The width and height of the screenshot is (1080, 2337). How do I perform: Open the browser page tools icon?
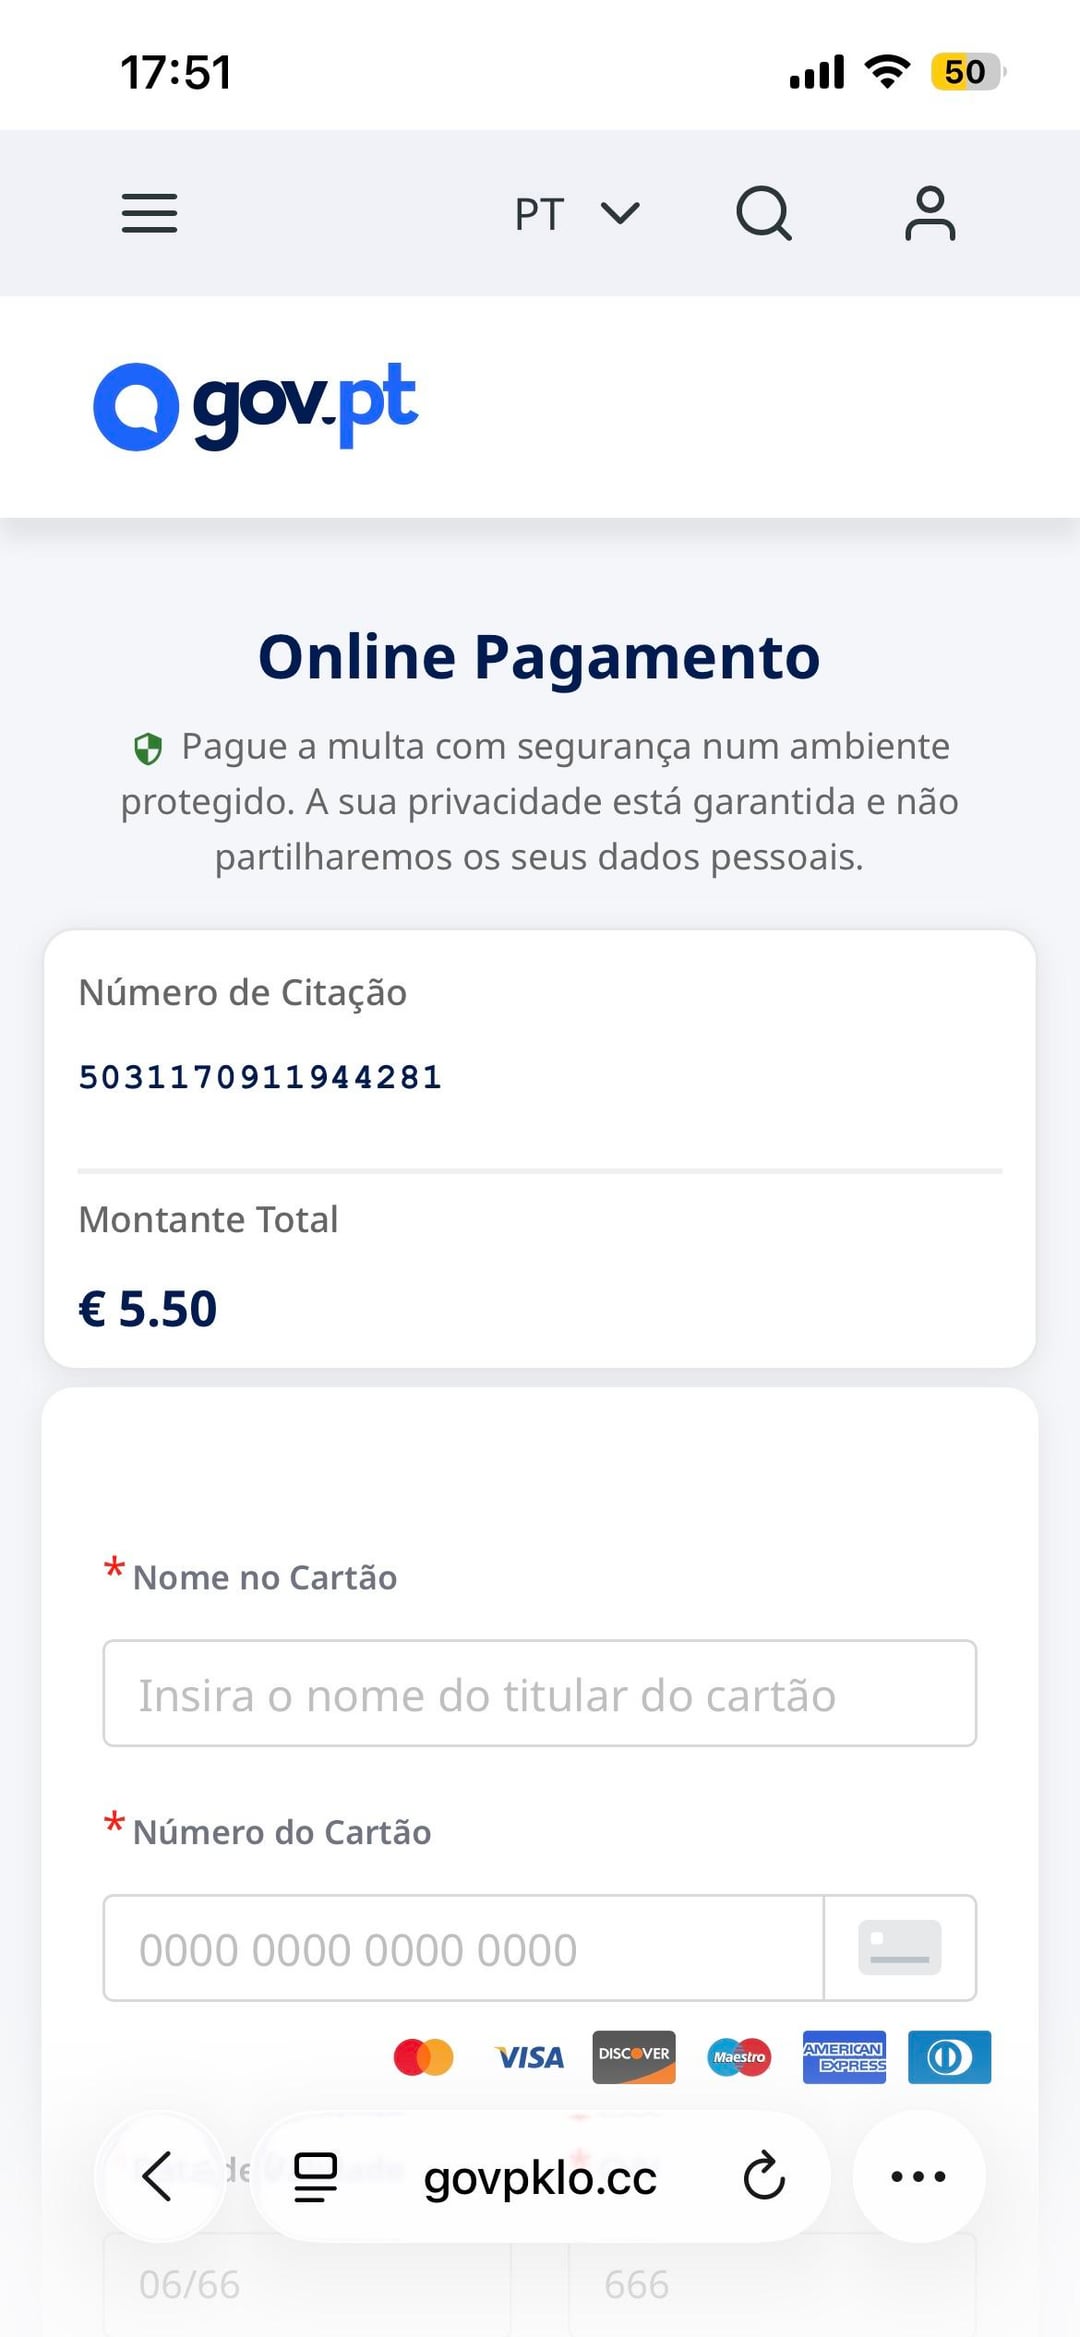[315, 2176]
